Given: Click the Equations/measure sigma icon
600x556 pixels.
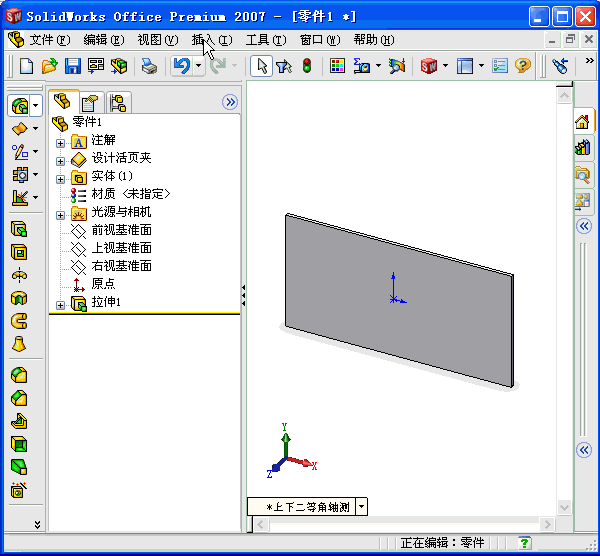Looking at the screenshot, I should pyautogui.click(x=361, y=66).
